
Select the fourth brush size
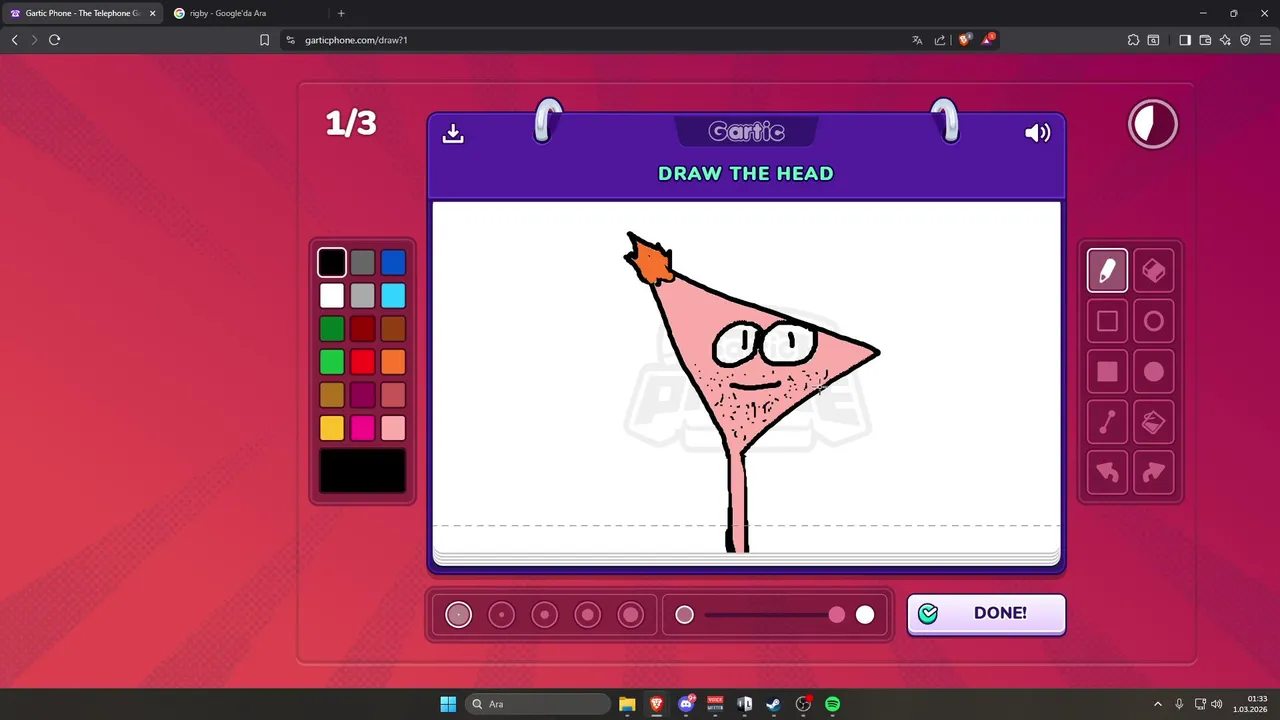pyautogui.click(x=588, y=615)
